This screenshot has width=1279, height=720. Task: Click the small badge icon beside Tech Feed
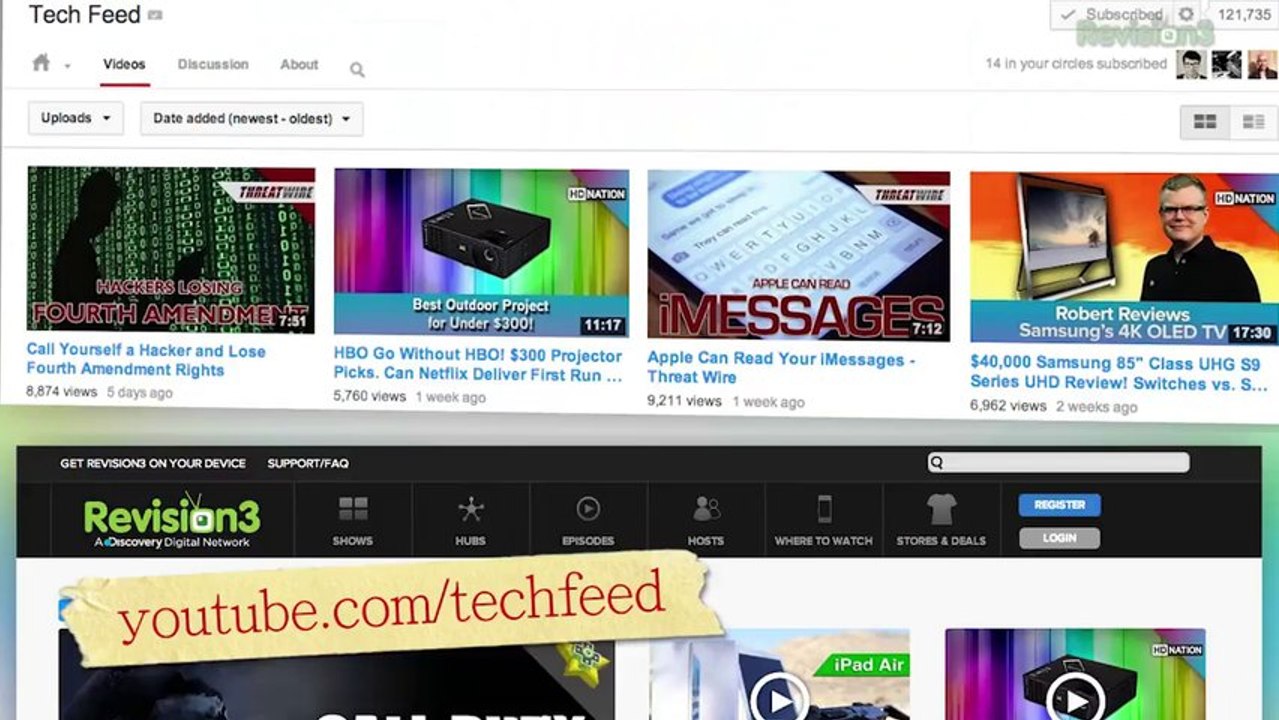coord(155,16)
